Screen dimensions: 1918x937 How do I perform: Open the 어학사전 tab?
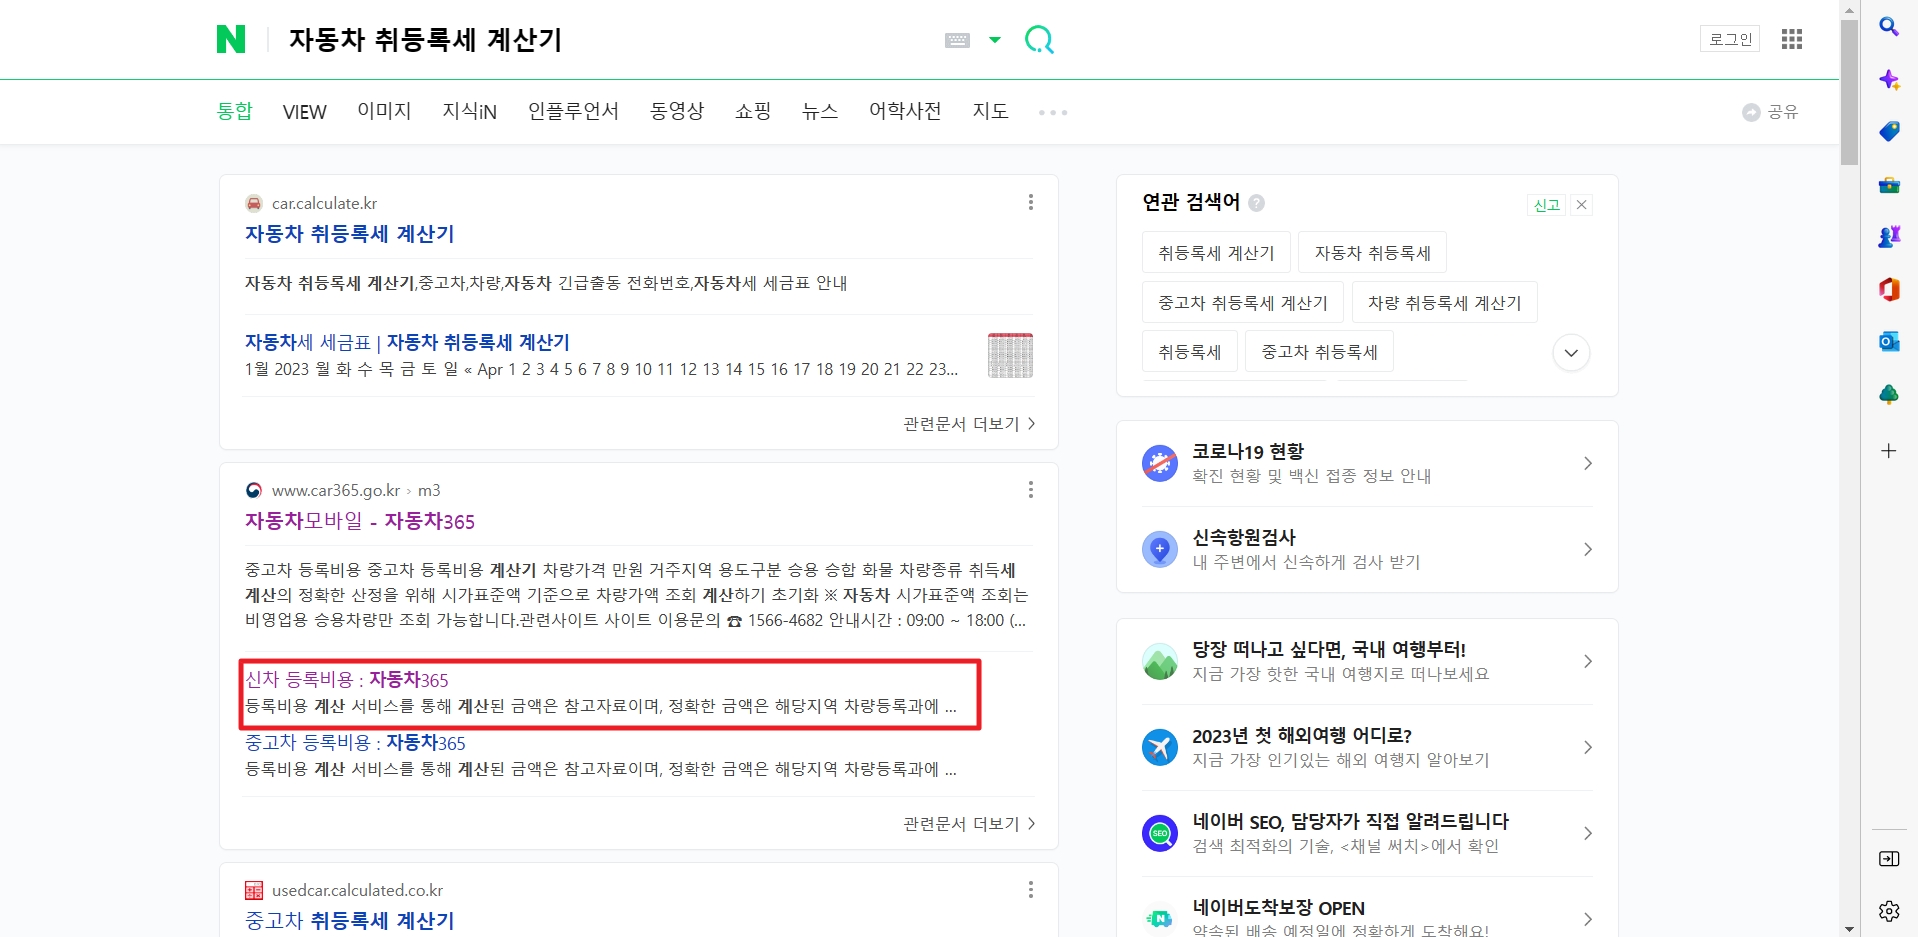pyautogui.click(x=905, y=111)
